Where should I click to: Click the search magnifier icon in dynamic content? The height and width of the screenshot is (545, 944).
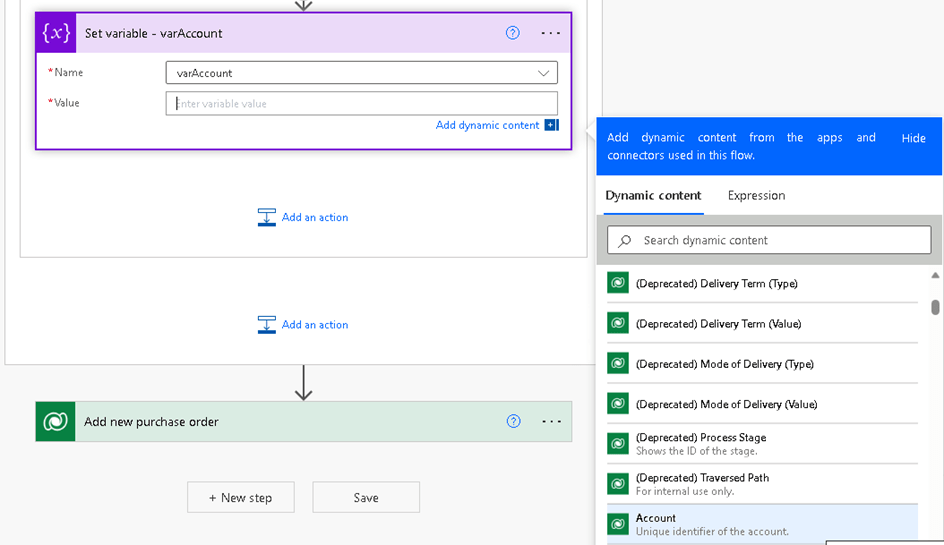(625, 240)
